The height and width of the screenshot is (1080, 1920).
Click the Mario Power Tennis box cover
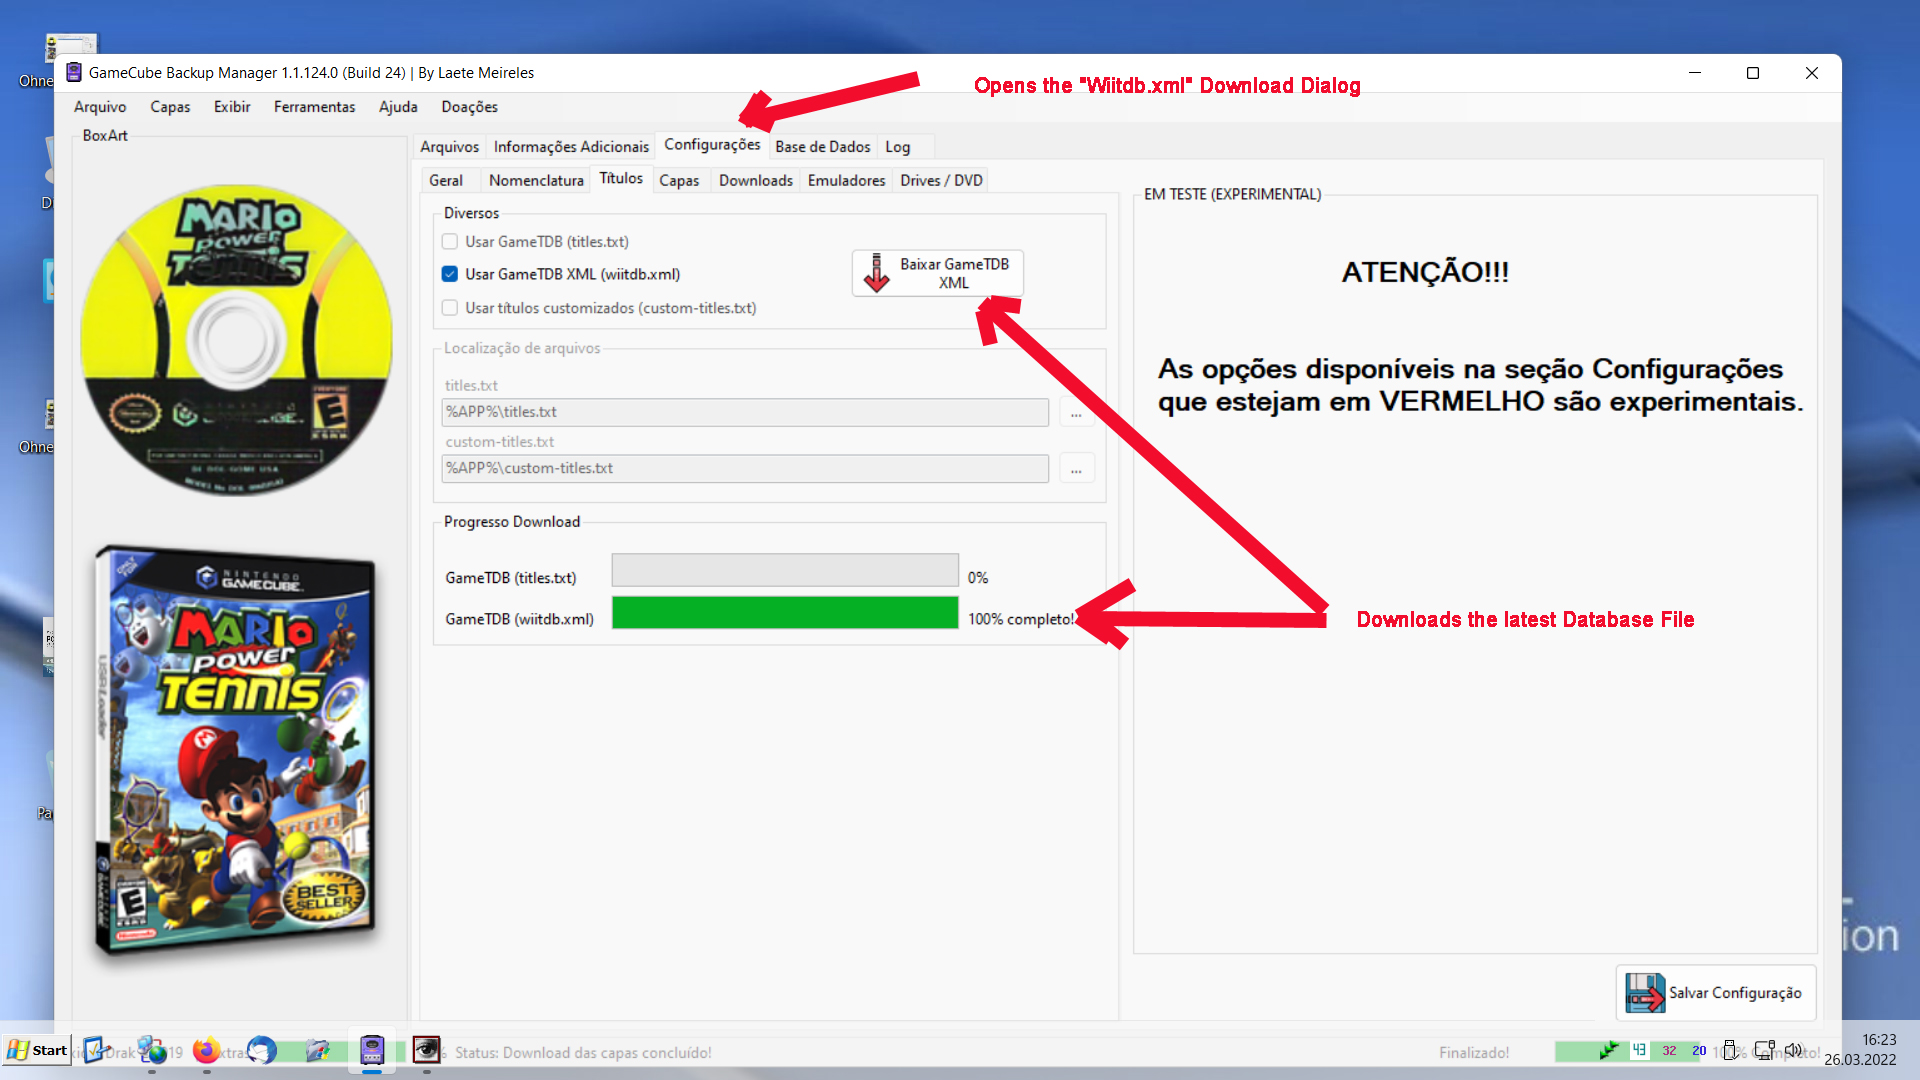[234, 750]
